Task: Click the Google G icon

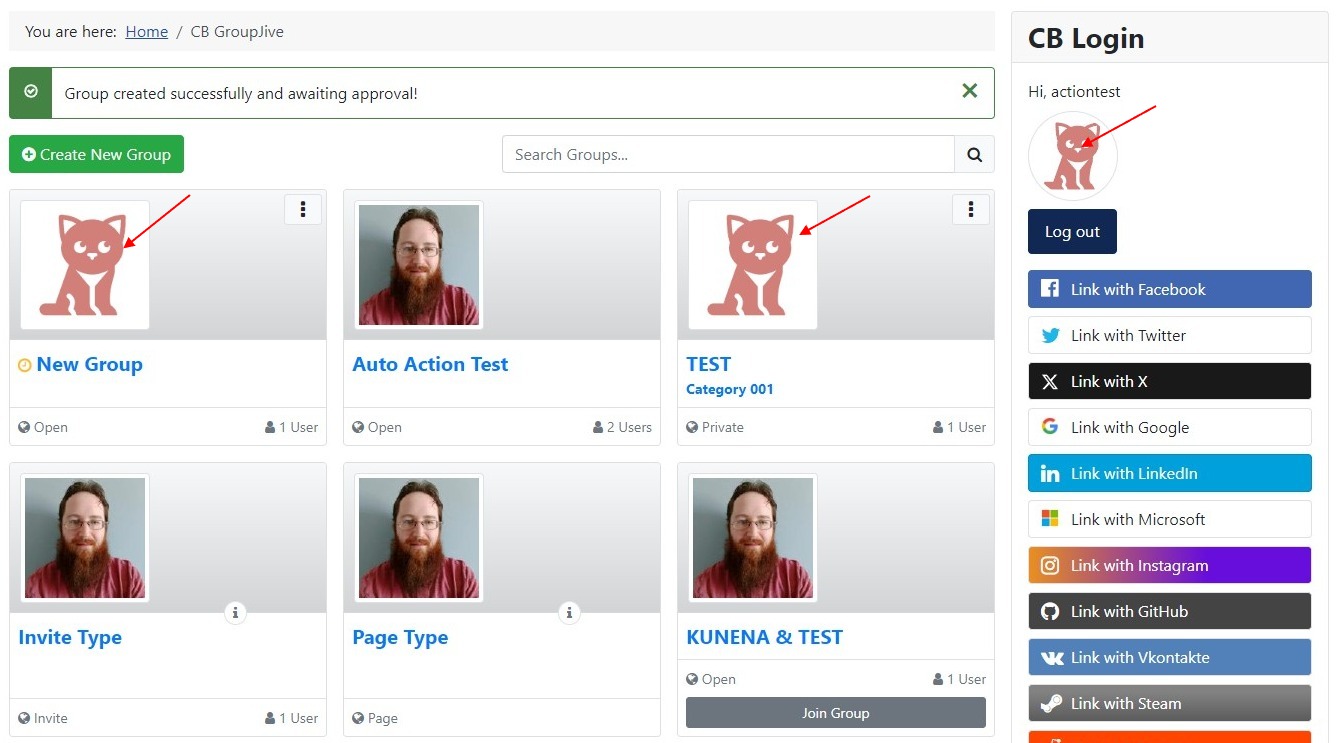Action: click(x=1050, y=427)
